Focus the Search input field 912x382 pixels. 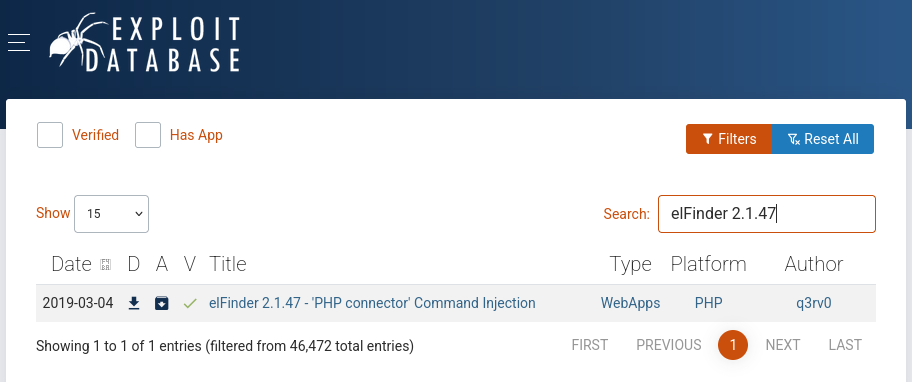coord(767,214)
